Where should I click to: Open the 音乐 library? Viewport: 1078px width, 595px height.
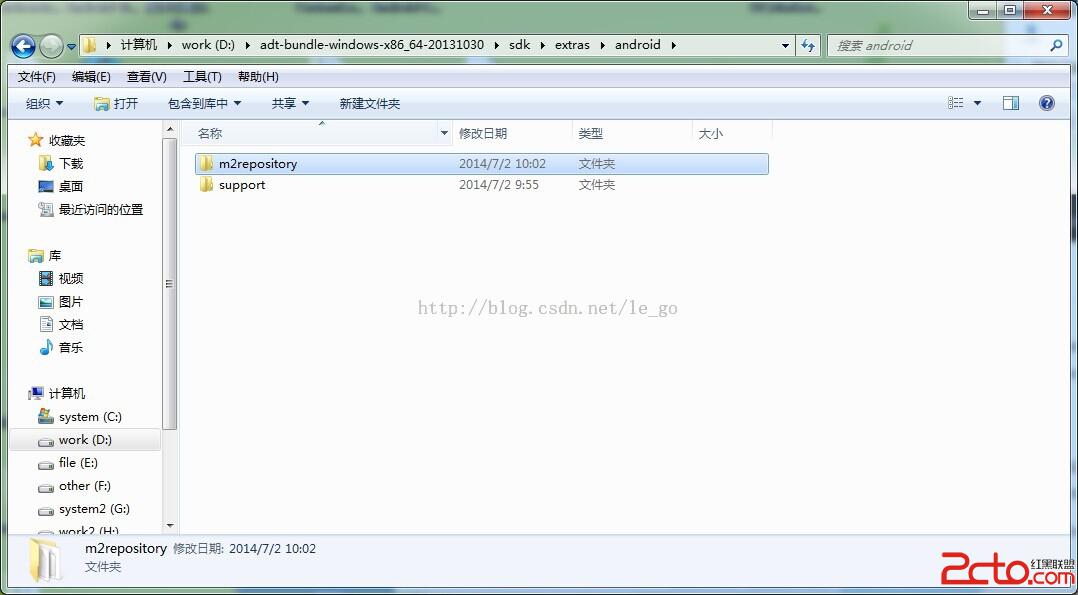70,347
